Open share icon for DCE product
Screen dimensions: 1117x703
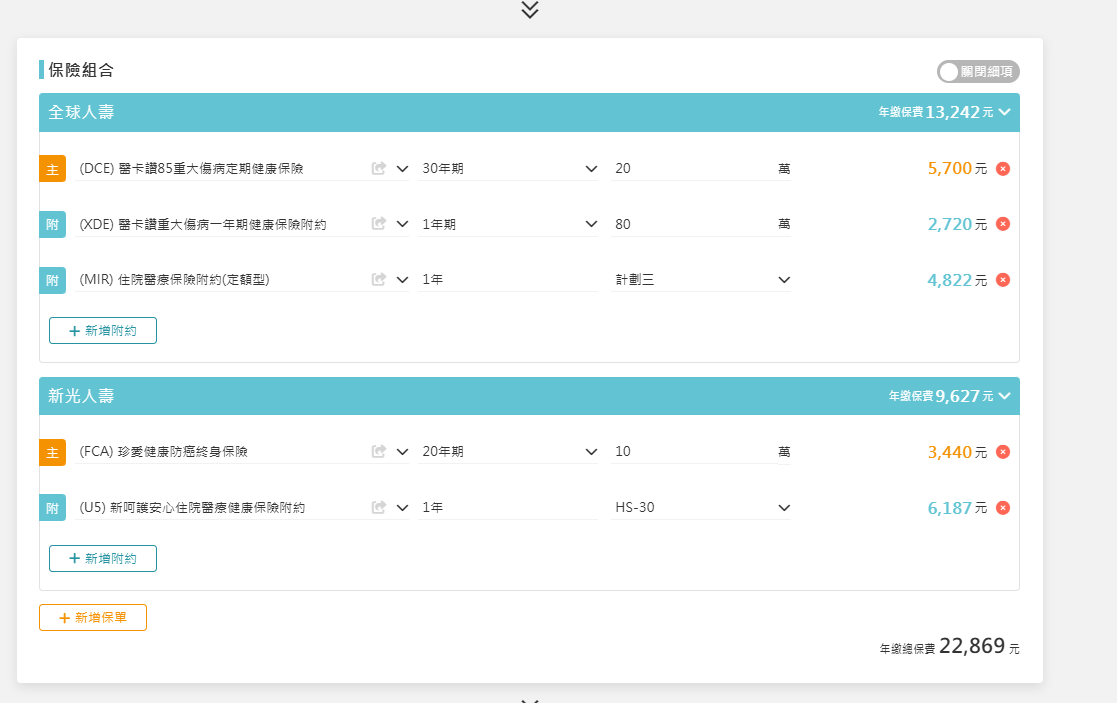tap(379, 169)
